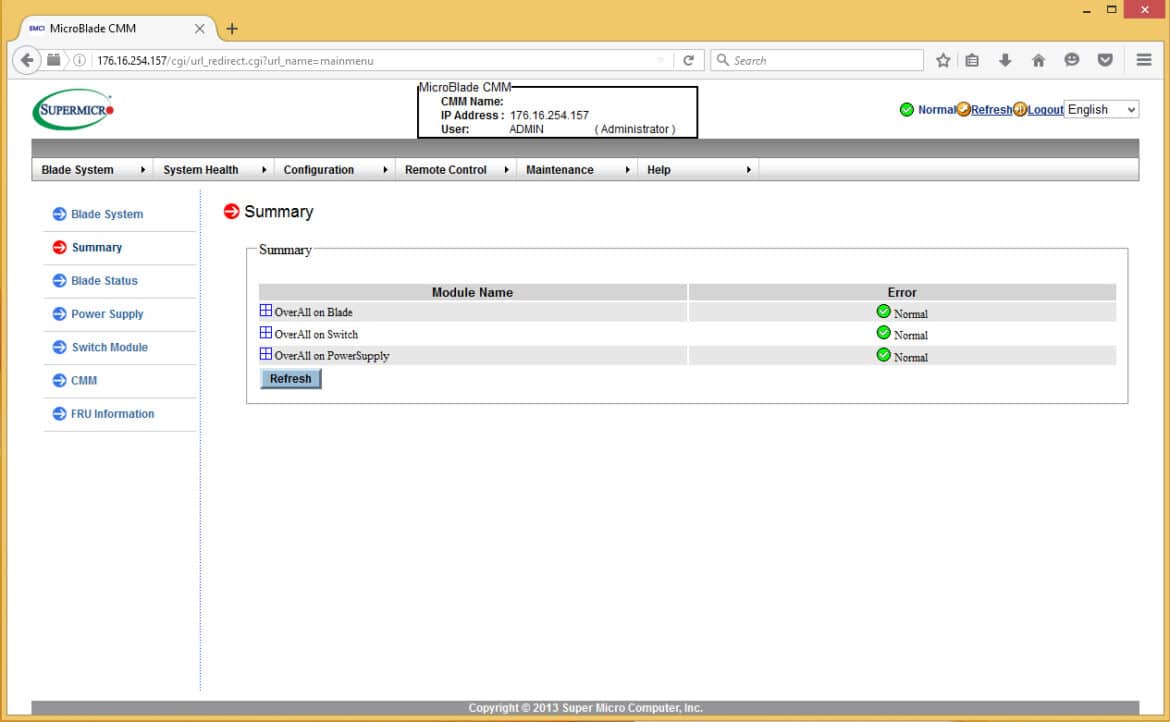Click the green Normal status icon in header
Image resolution: width=1170 pixels, height=722 pixels.
pyautogui.click(x=907, y=110)
